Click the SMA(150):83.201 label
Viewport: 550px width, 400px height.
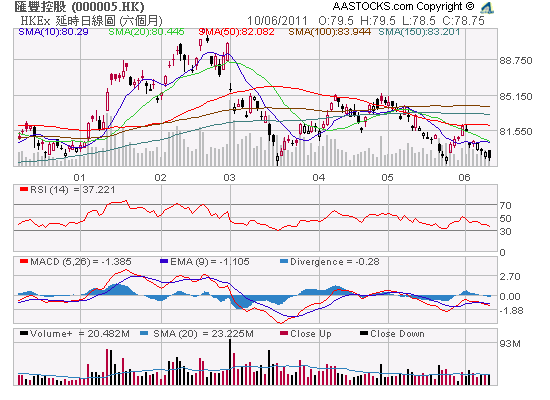pyautogui.click(x=419, y=32)
